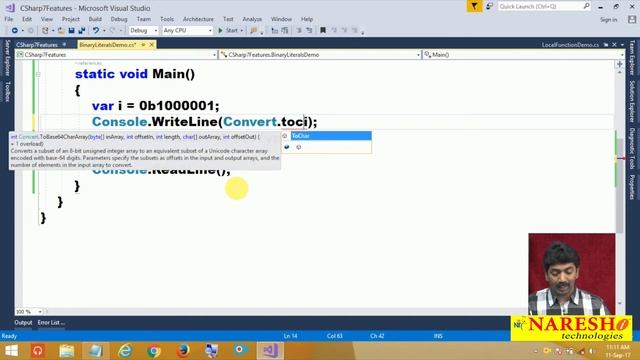This screenshot has height=360, width=640.
Task: Click the Open File toolbar icon
Action: coord(61,31)
